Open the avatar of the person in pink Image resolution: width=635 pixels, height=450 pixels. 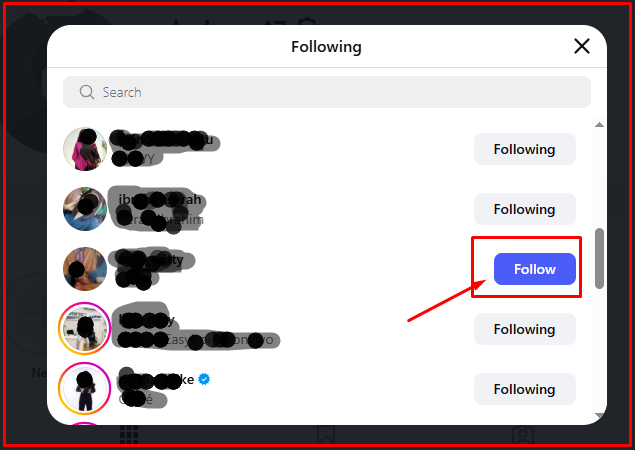click(x=85, y=150)
